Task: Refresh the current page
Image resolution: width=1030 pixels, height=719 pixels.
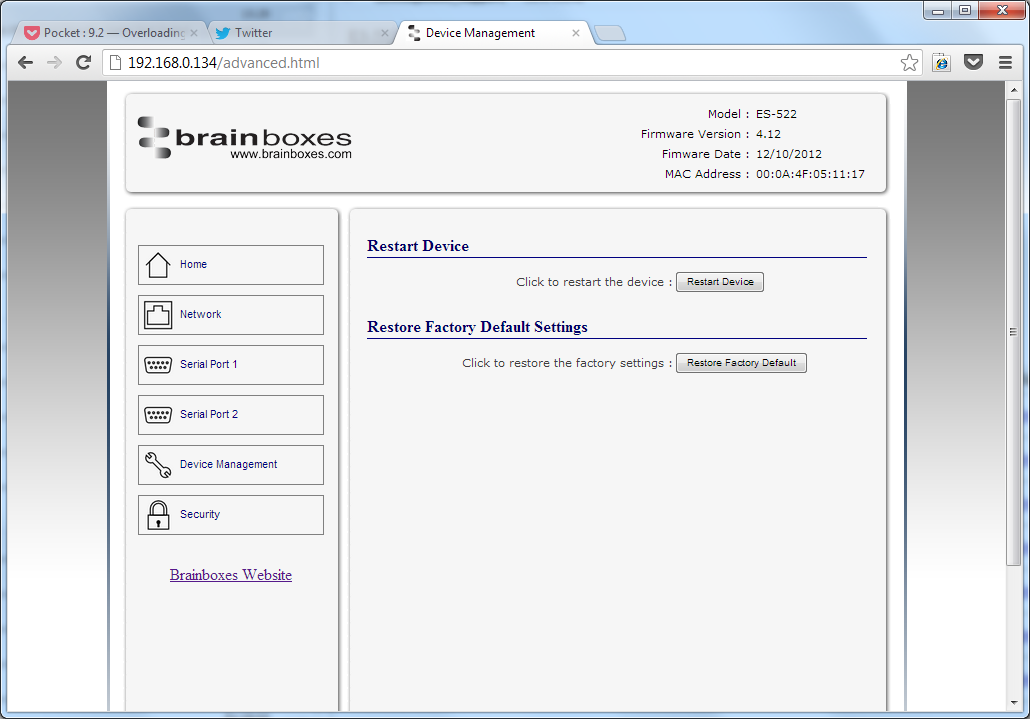Action: (83, 62)
